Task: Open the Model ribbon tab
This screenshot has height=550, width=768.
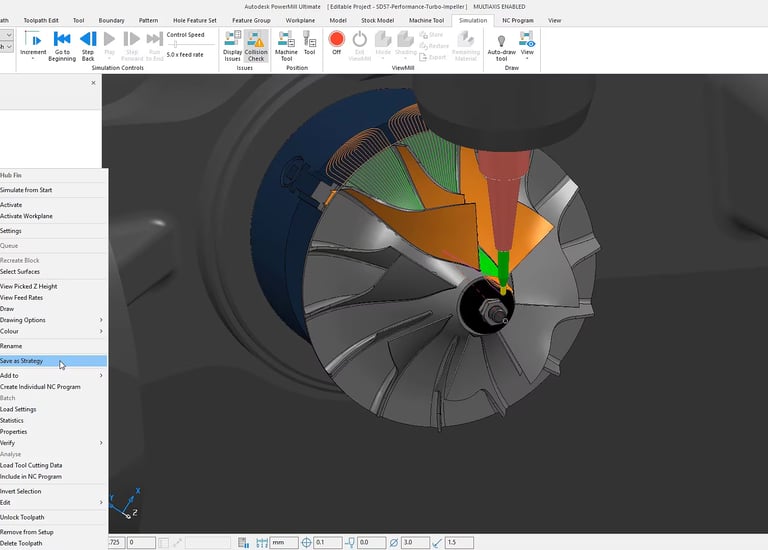Action: 338,21
